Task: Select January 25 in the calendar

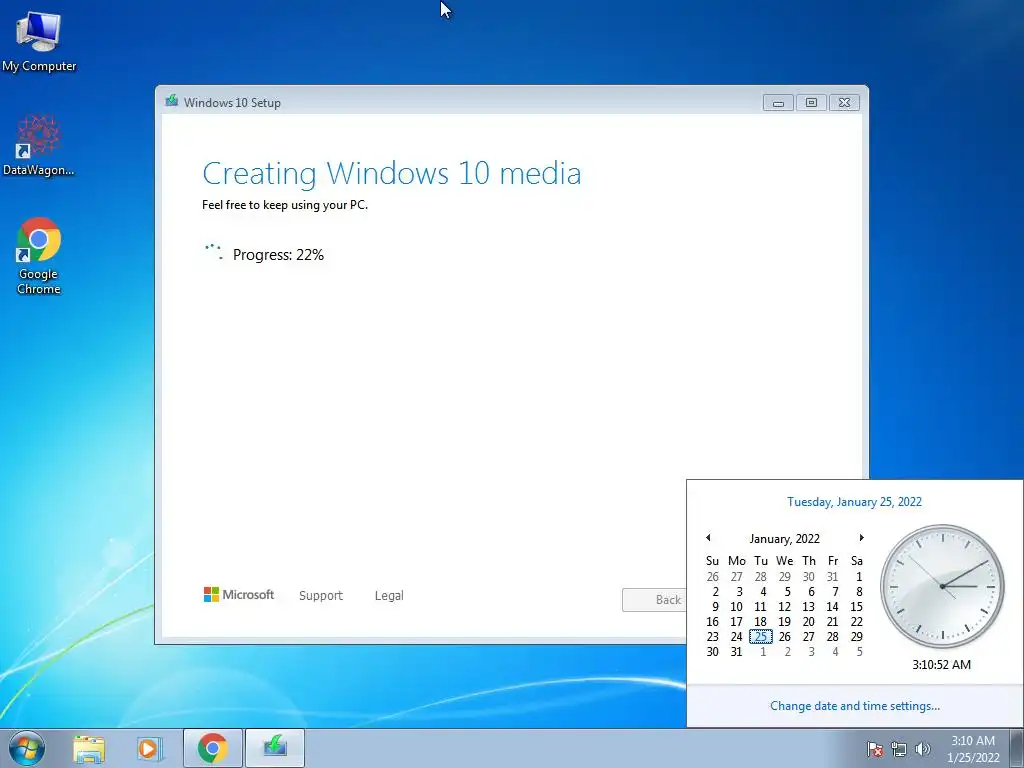Action: coord(761,637)
